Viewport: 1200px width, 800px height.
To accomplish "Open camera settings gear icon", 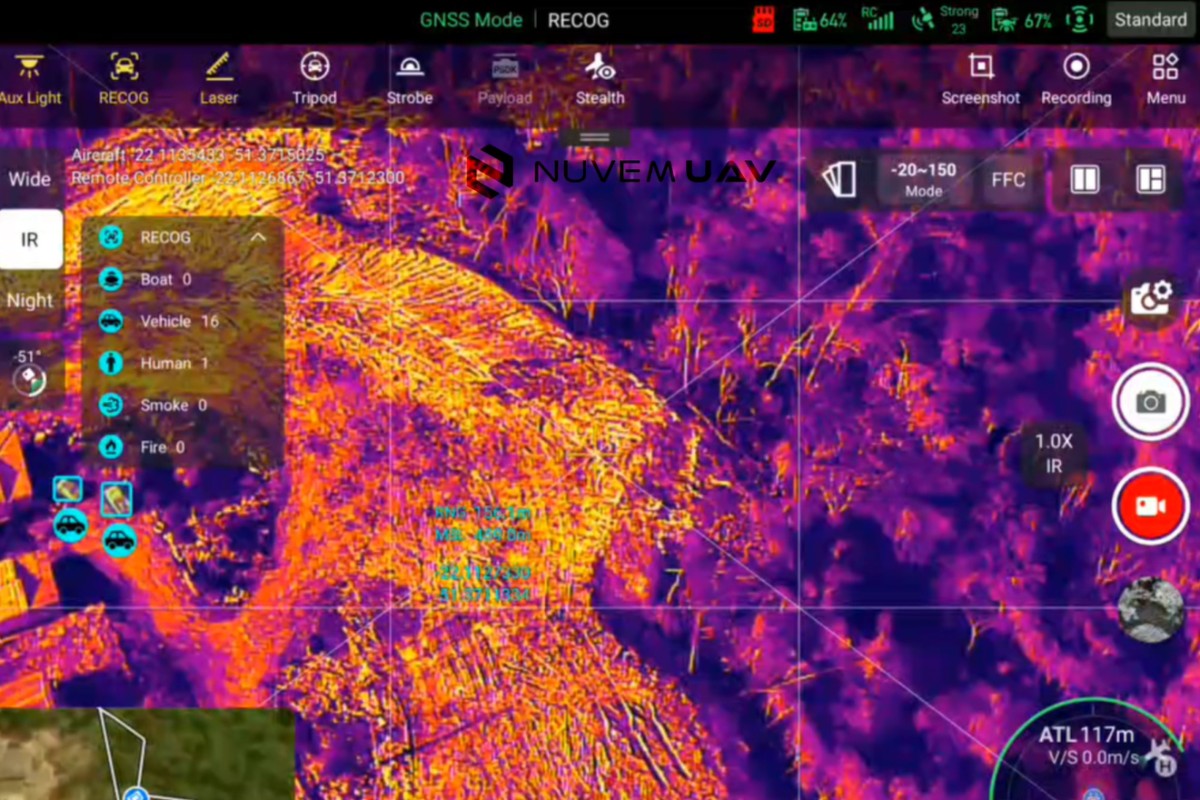I will click(1150, 298).
